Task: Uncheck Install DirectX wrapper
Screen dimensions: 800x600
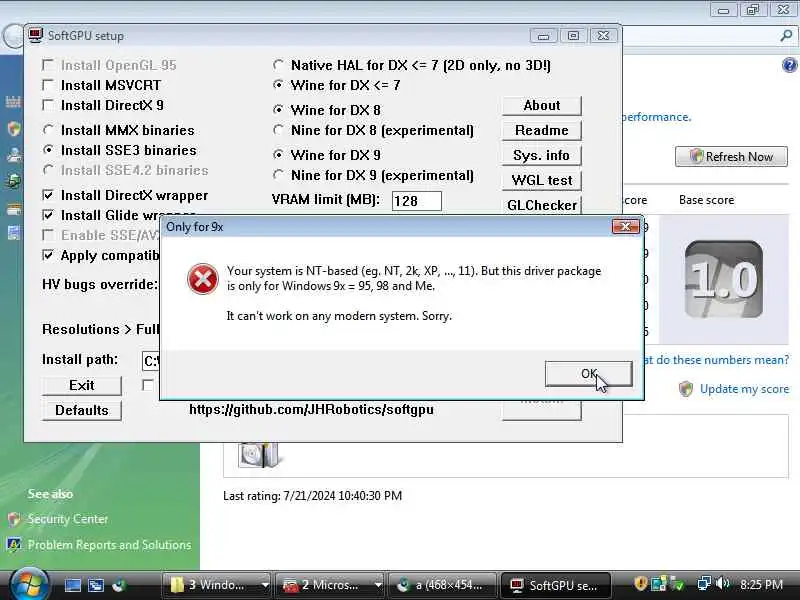Action: [48, 195]
